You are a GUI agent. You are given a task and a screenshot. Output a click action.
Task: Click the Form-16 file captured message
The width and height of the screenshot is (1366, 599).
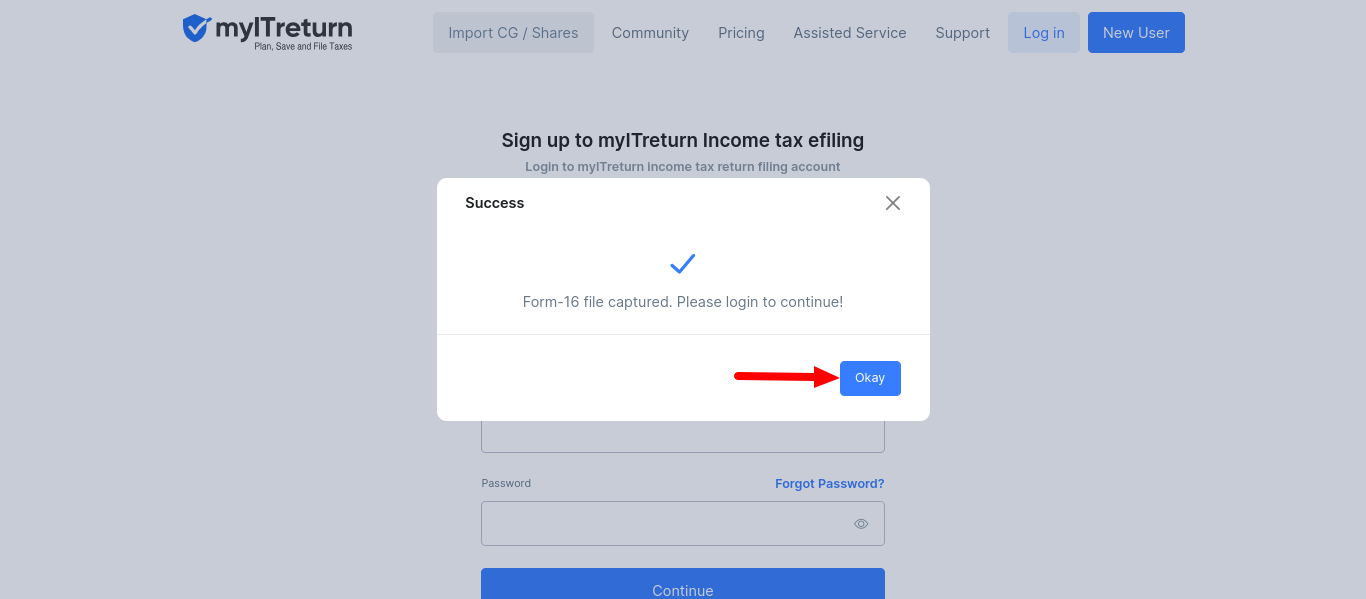click(683, 302)
